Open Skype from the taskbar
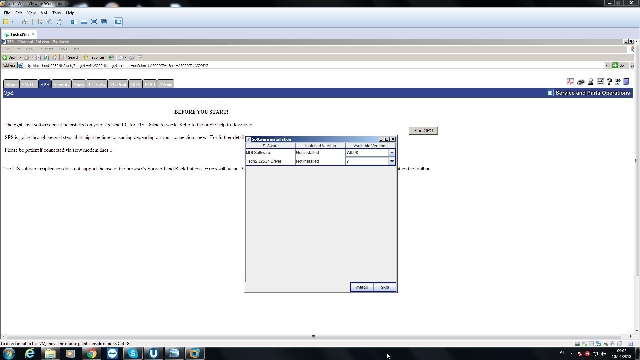 pos(133,353)
